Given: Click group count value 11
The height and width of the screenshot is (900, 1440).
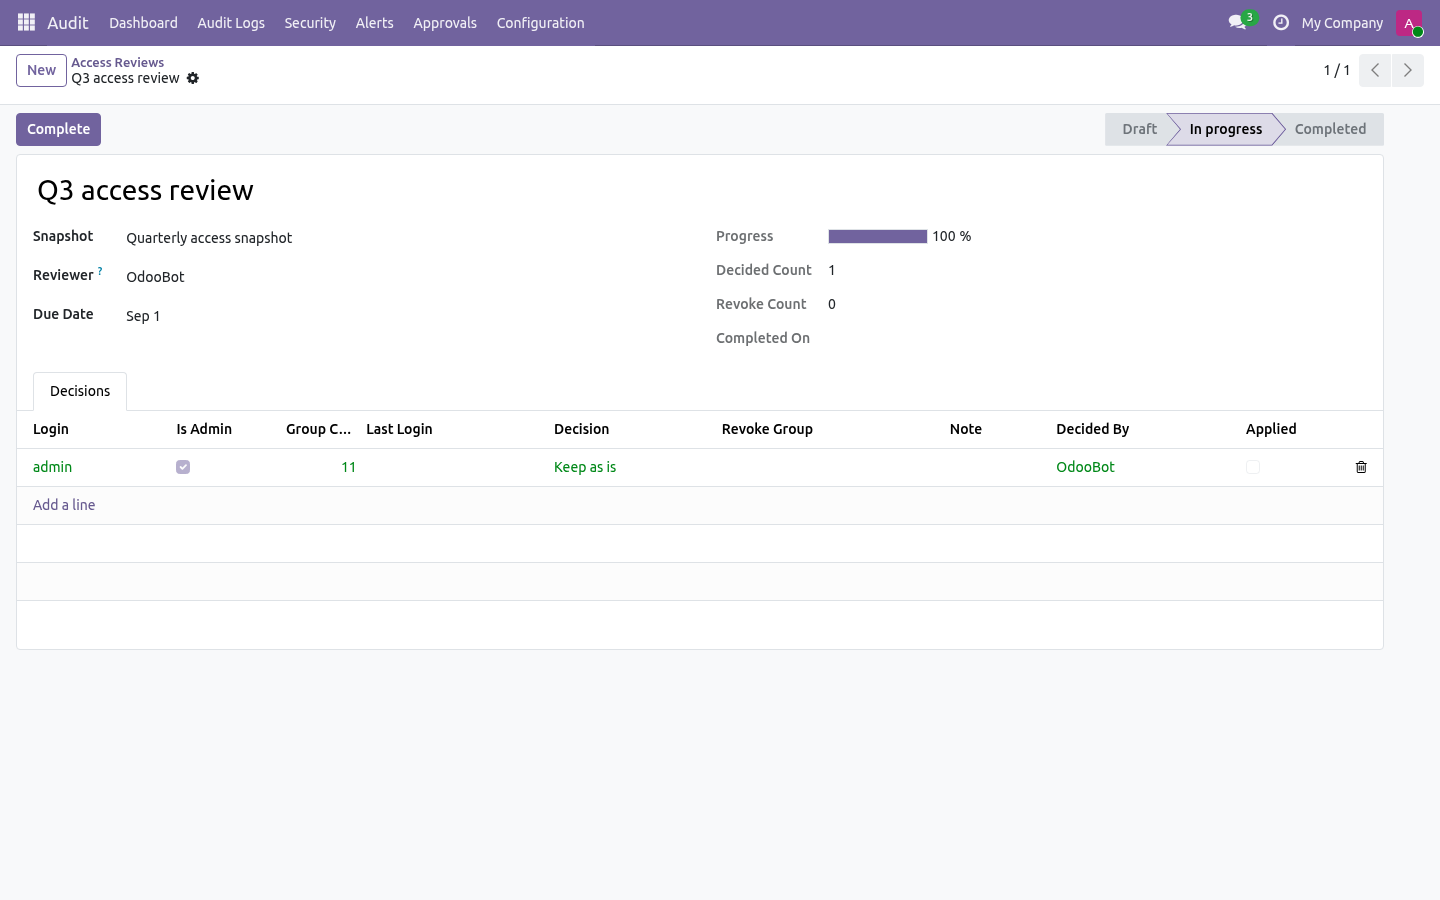Looking at the screenshot, I should pos(348,467).
